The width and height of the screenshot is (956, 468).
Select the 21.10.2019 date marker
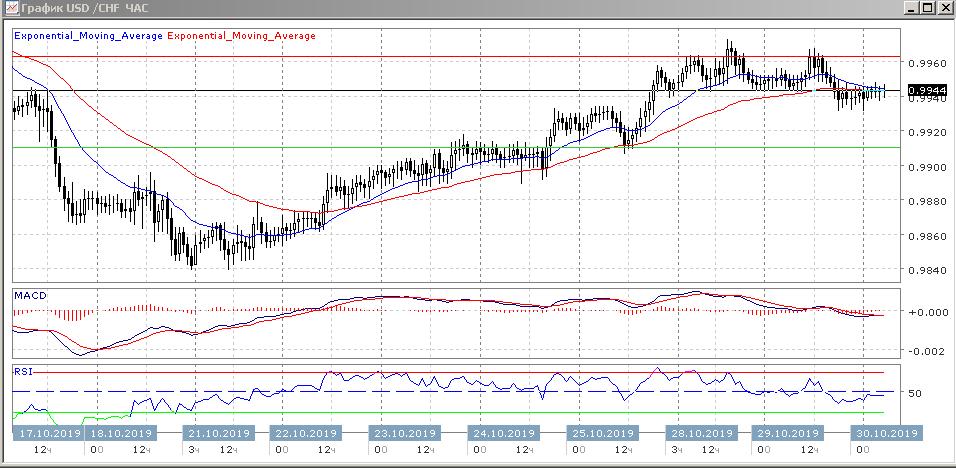click(218, 434)
